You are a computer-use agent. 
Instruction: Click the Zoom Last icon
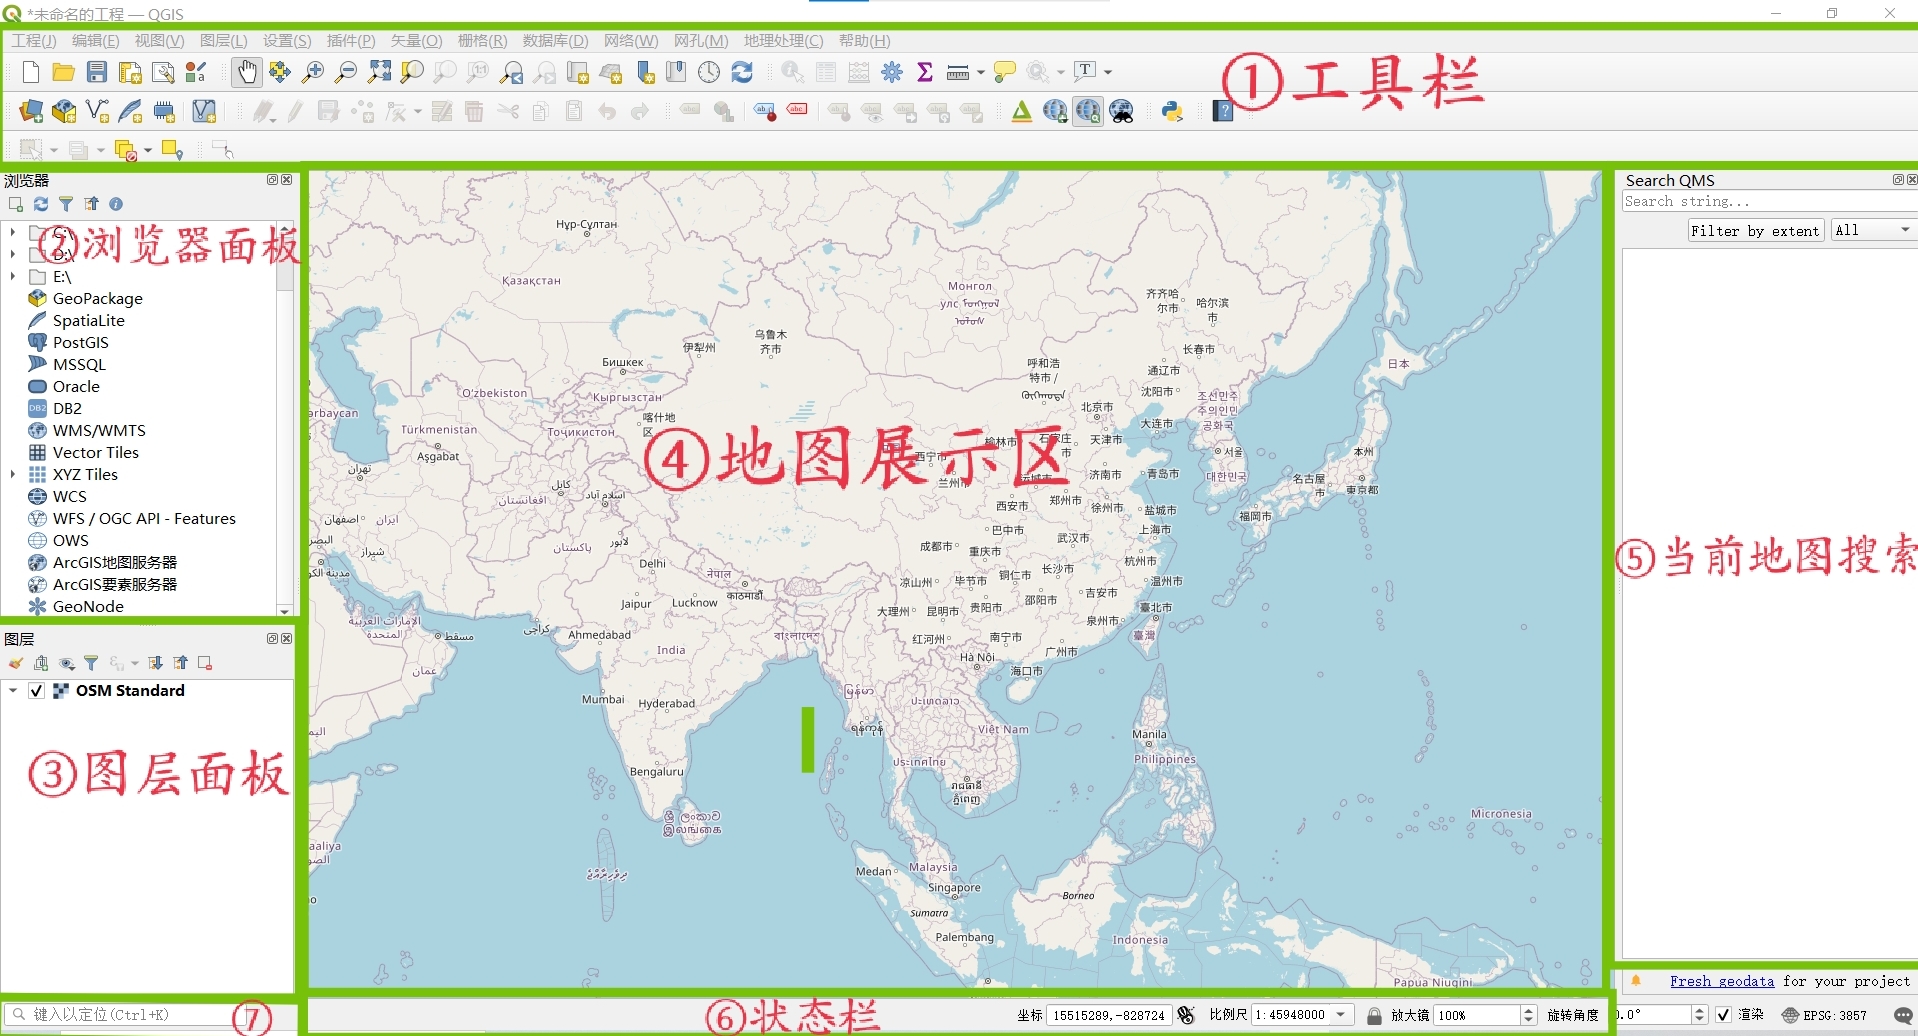511,72
